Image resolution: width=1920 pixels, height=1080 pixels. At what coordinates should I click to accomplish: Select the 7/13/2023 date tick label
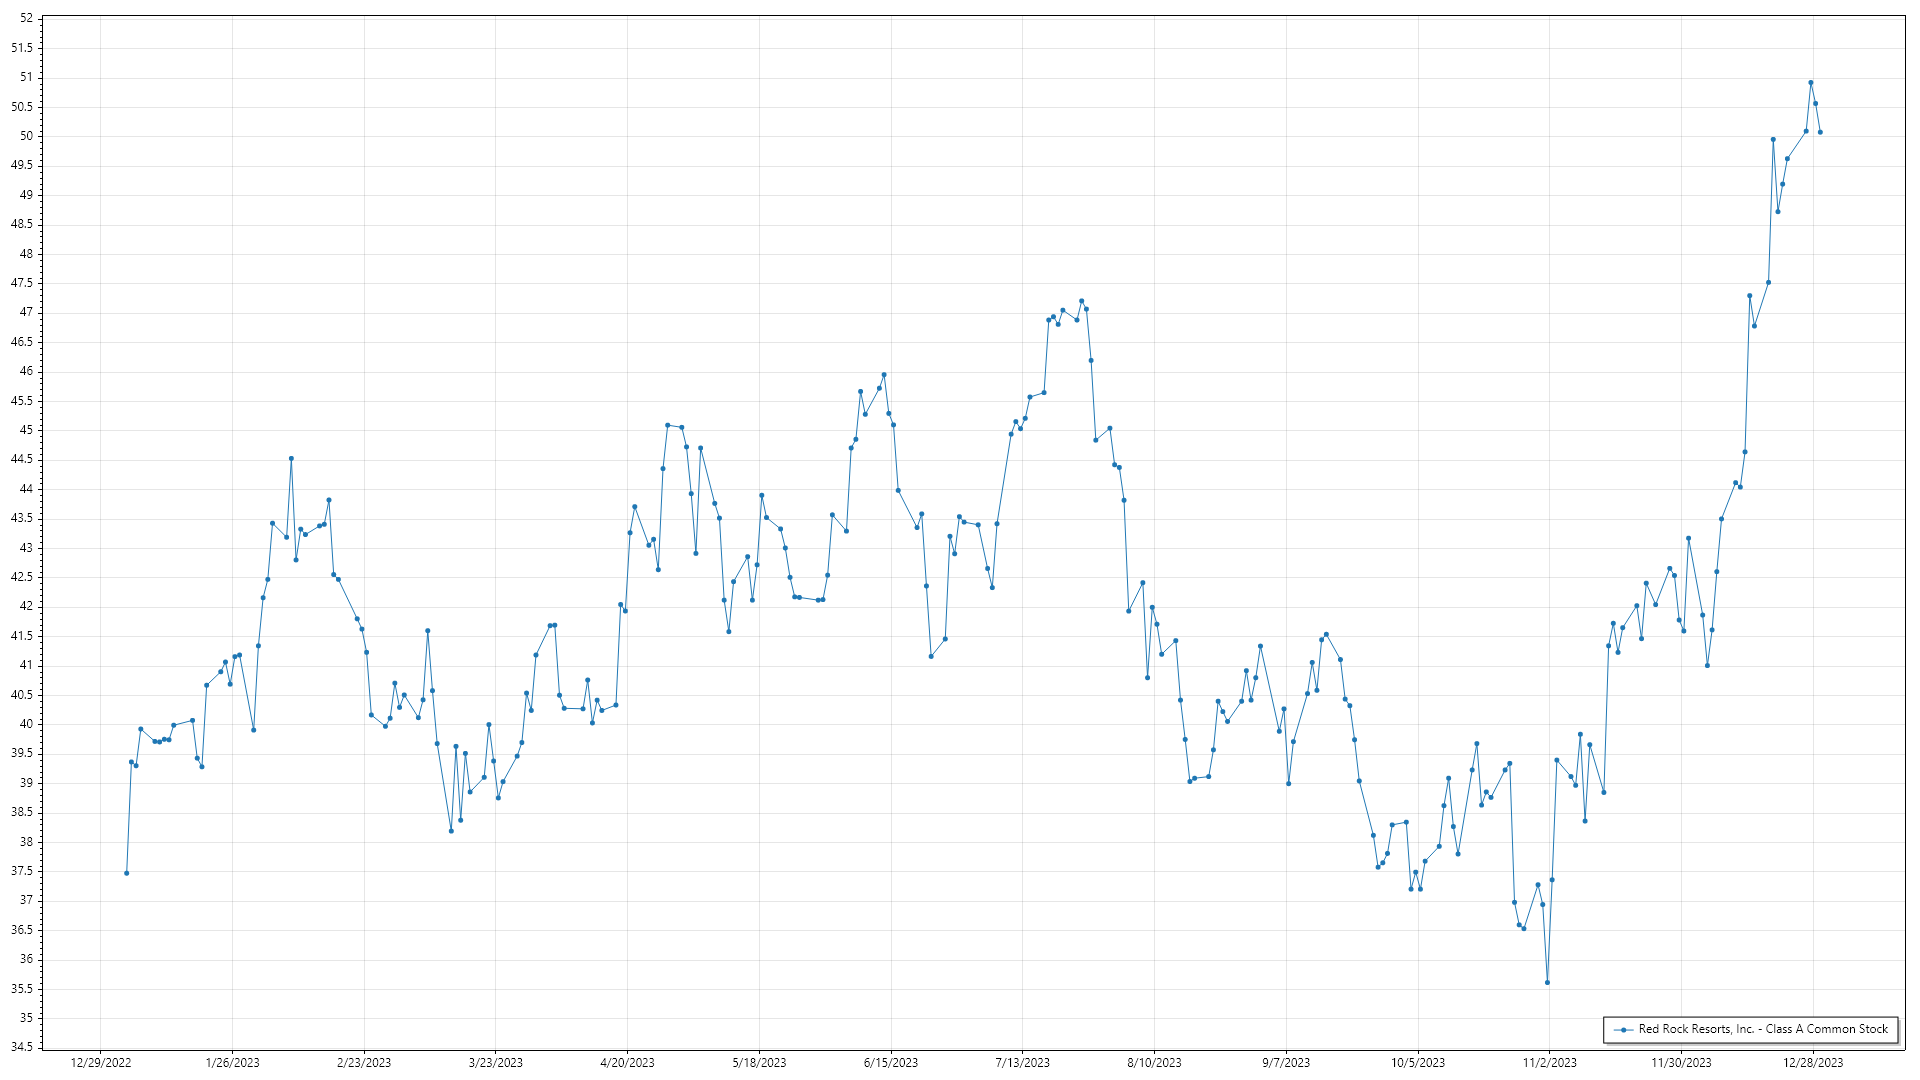tap(1022, 1062)
